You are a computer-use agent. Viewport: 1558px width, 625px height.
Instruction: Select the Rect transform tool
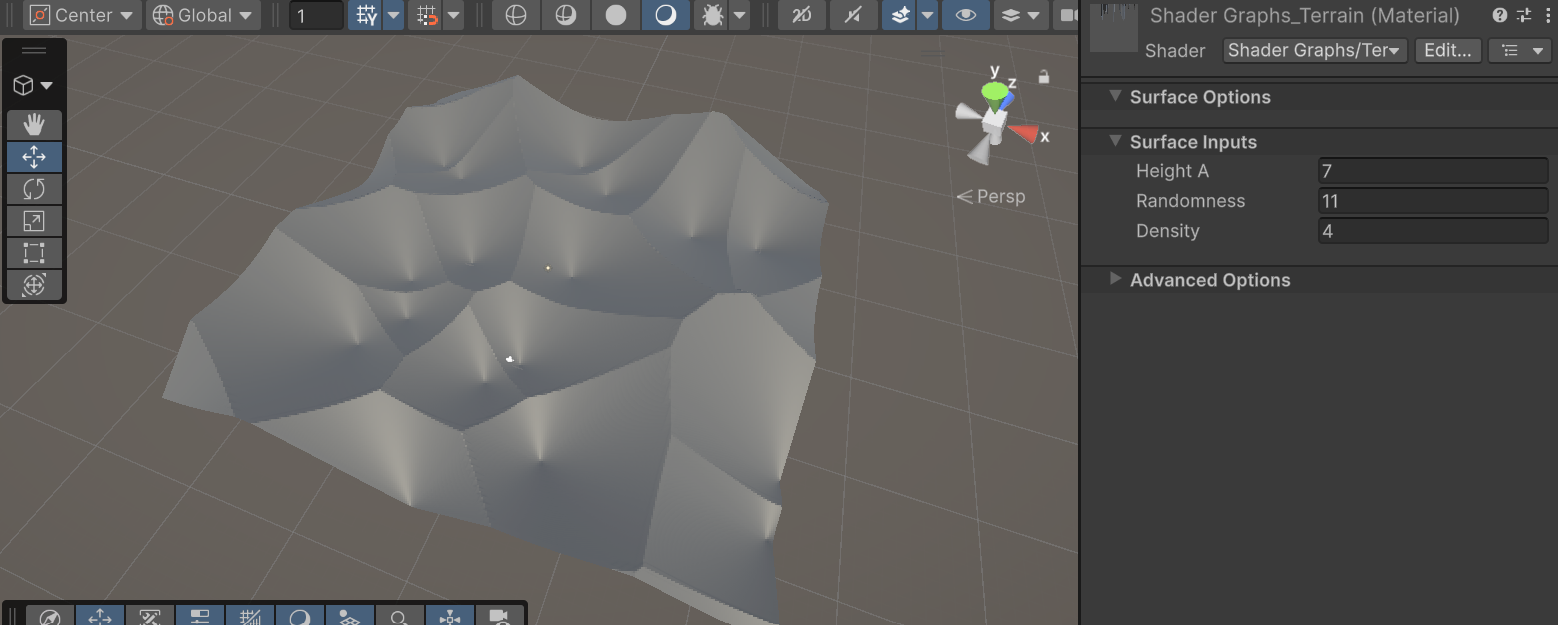tap(34, 253)
